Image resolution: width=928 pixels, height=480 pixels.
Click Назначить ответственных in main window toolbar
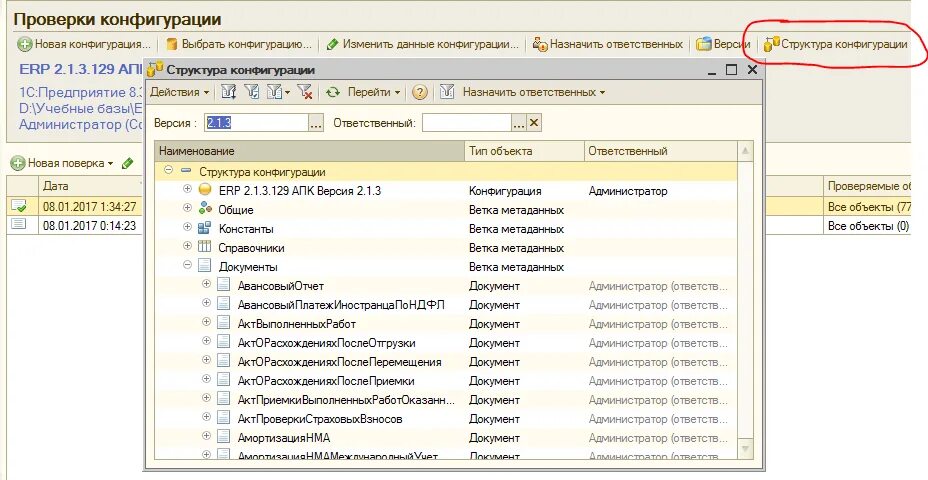pyautogui.click(x=608, y=44)
